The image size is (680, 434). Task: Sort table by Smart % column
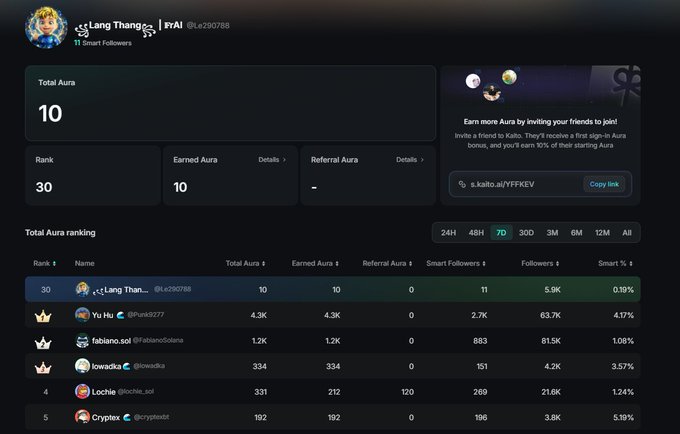[615, 263]
